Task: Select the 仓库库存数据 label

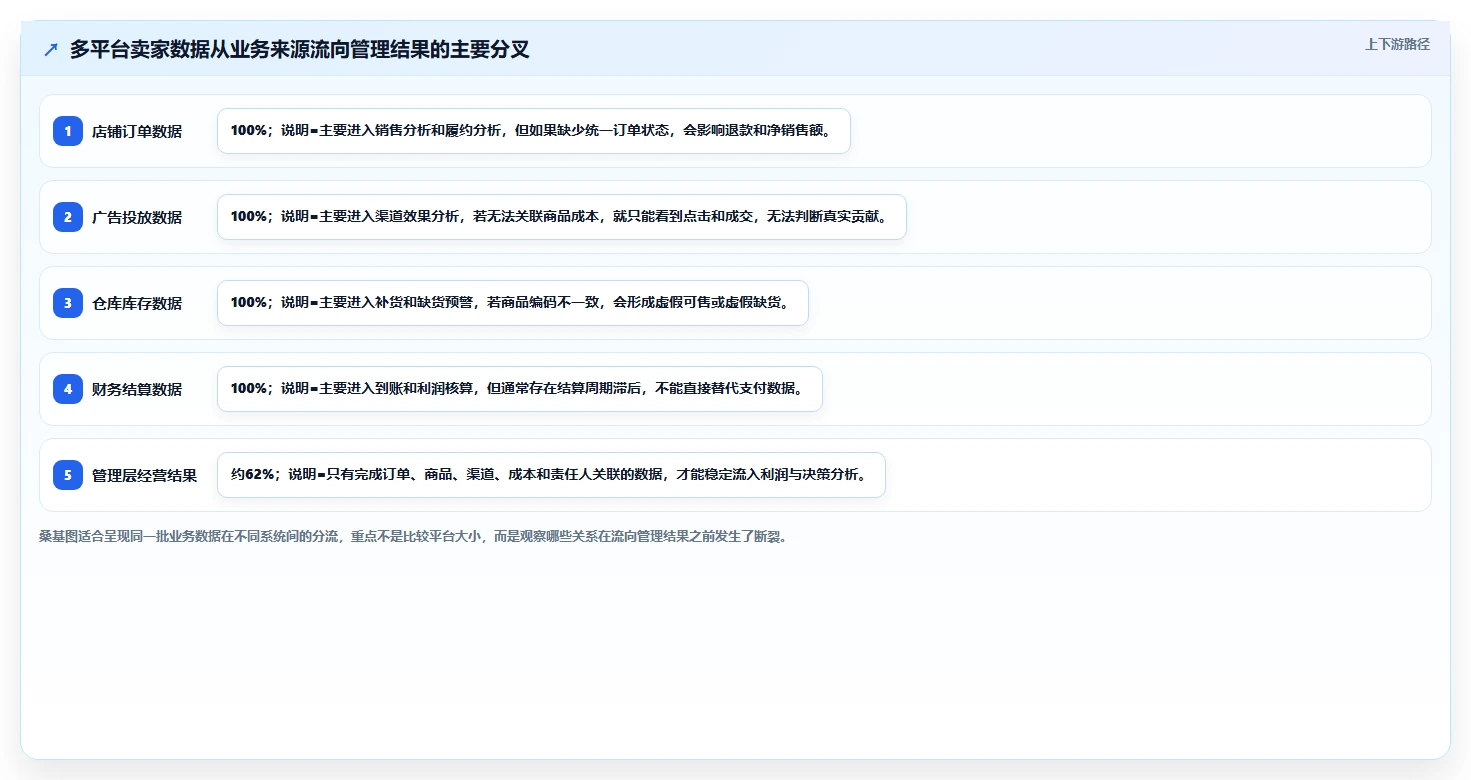Action: pos(137,303)
